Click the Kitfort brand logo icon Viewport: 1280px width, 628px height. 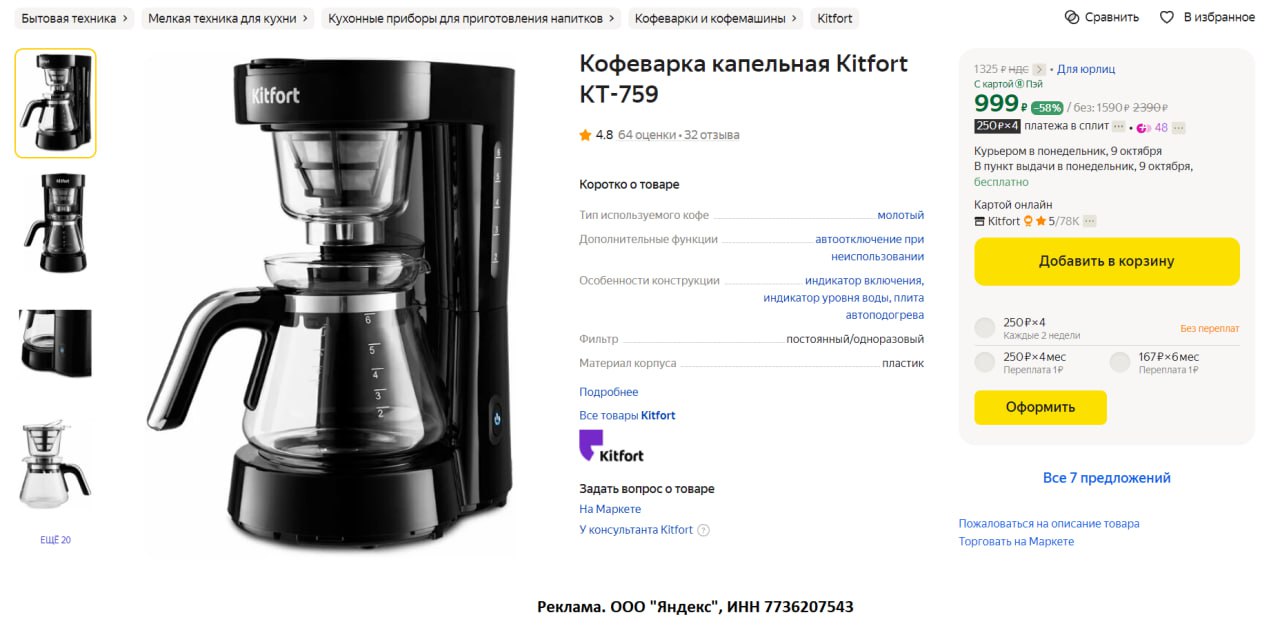tap(611, 446)
